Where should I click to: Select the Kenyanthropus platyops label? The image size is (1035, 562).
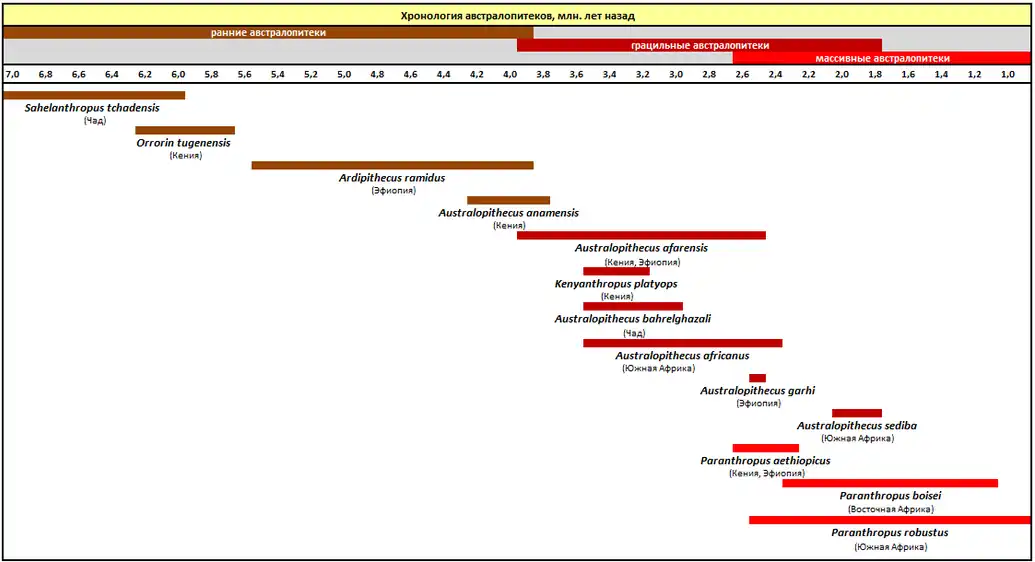[x=616, y=284]
